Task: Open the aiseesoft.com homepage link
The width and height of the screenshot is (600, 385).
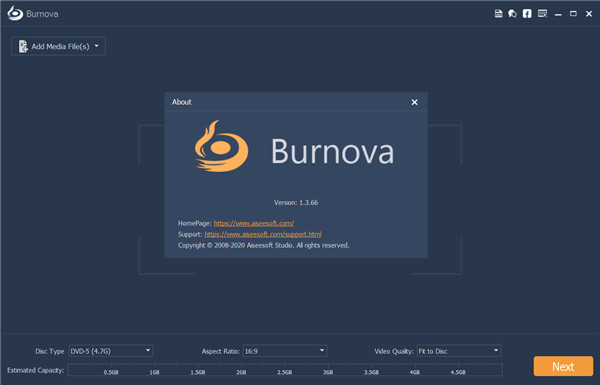Action: tap(254, 223)
